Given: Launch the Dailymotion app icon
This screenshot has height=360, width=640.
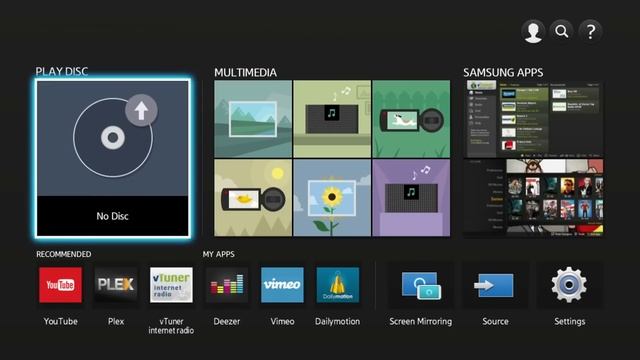Looking at the screenshot, I should (338, 285).
